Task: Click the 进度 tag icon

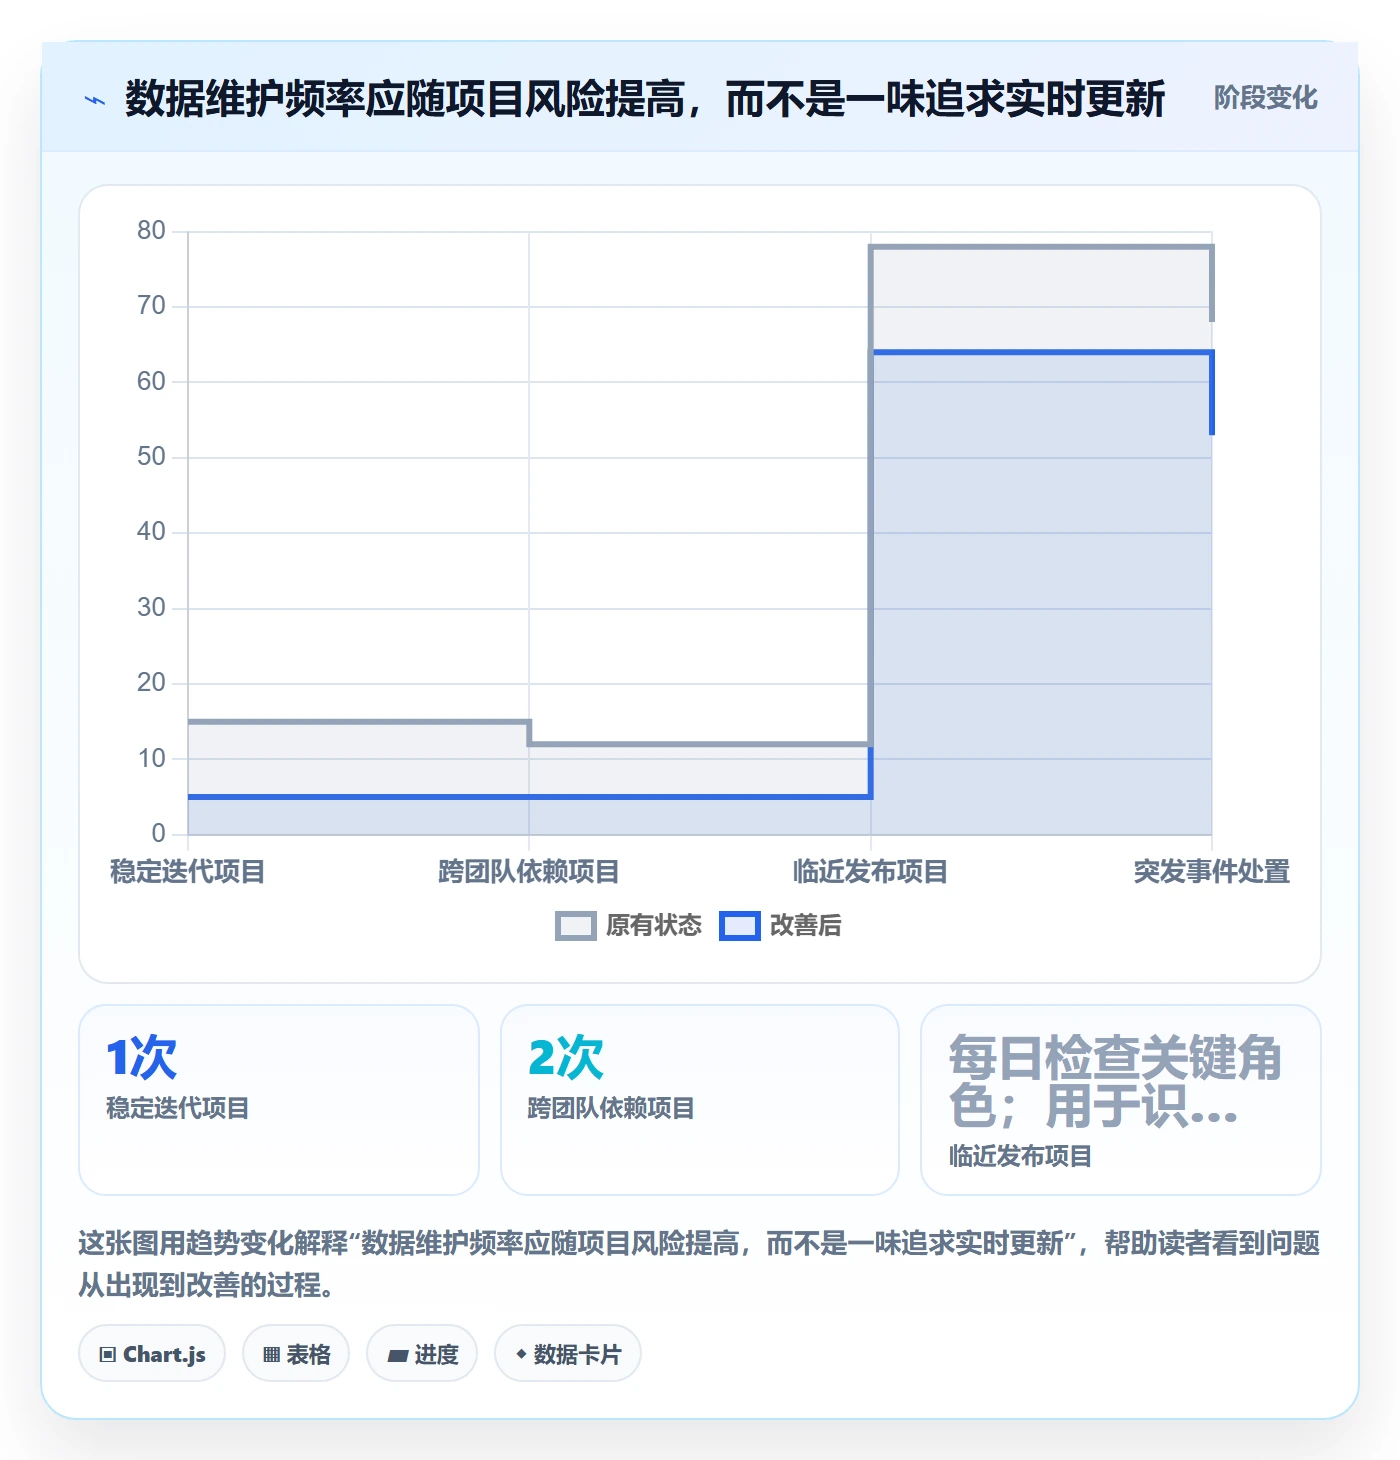Action: point(398,1355)
